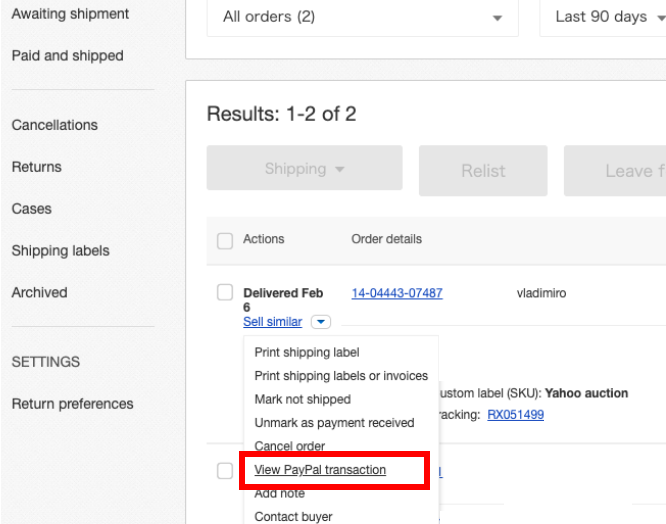Open tracking number RX051499 link

tap(515, 415)
